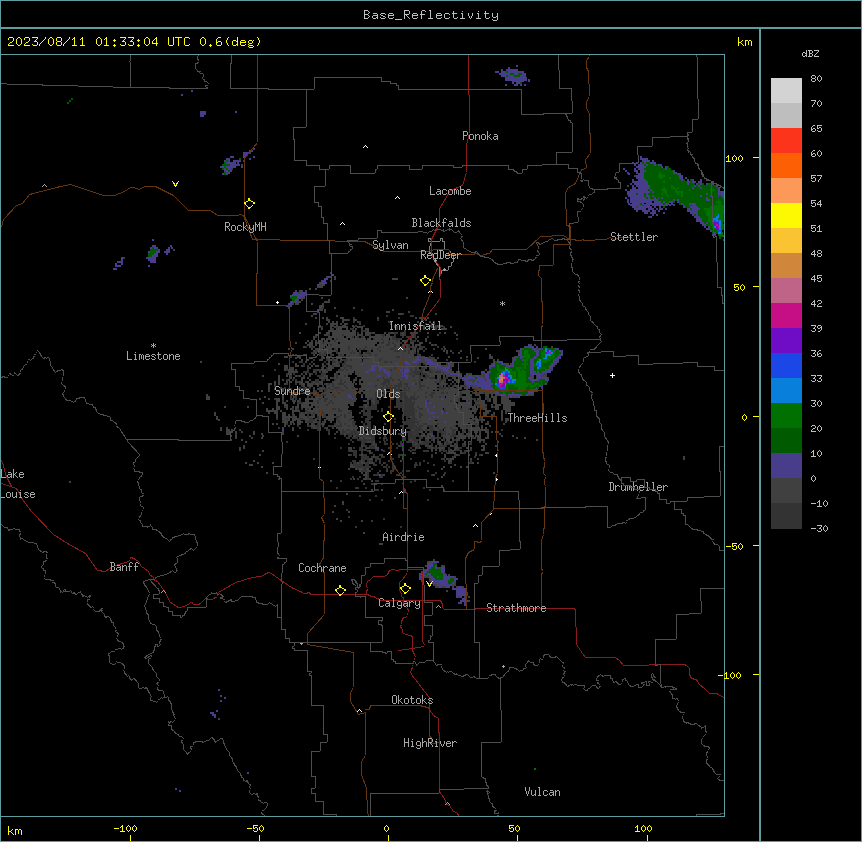Click the magenta storm core near ThreeHills
The width and height of the screenshot is (862, 842).
503,379
